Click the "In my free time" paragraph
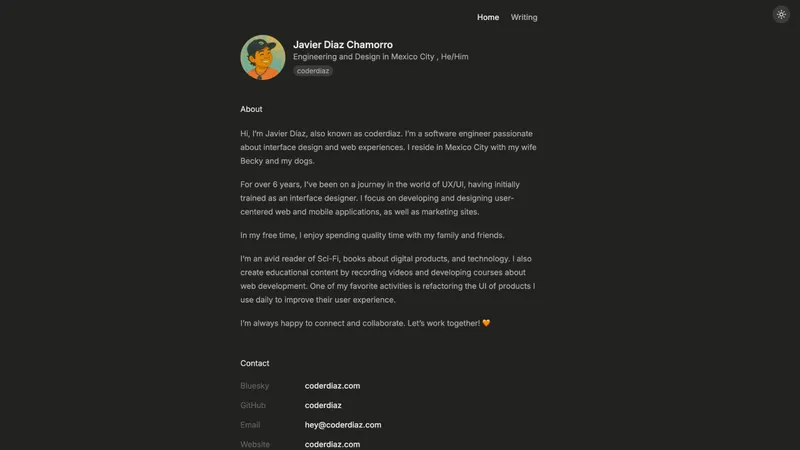The height and width of the screenshot is (450, 800). click(x=372, y=235)
